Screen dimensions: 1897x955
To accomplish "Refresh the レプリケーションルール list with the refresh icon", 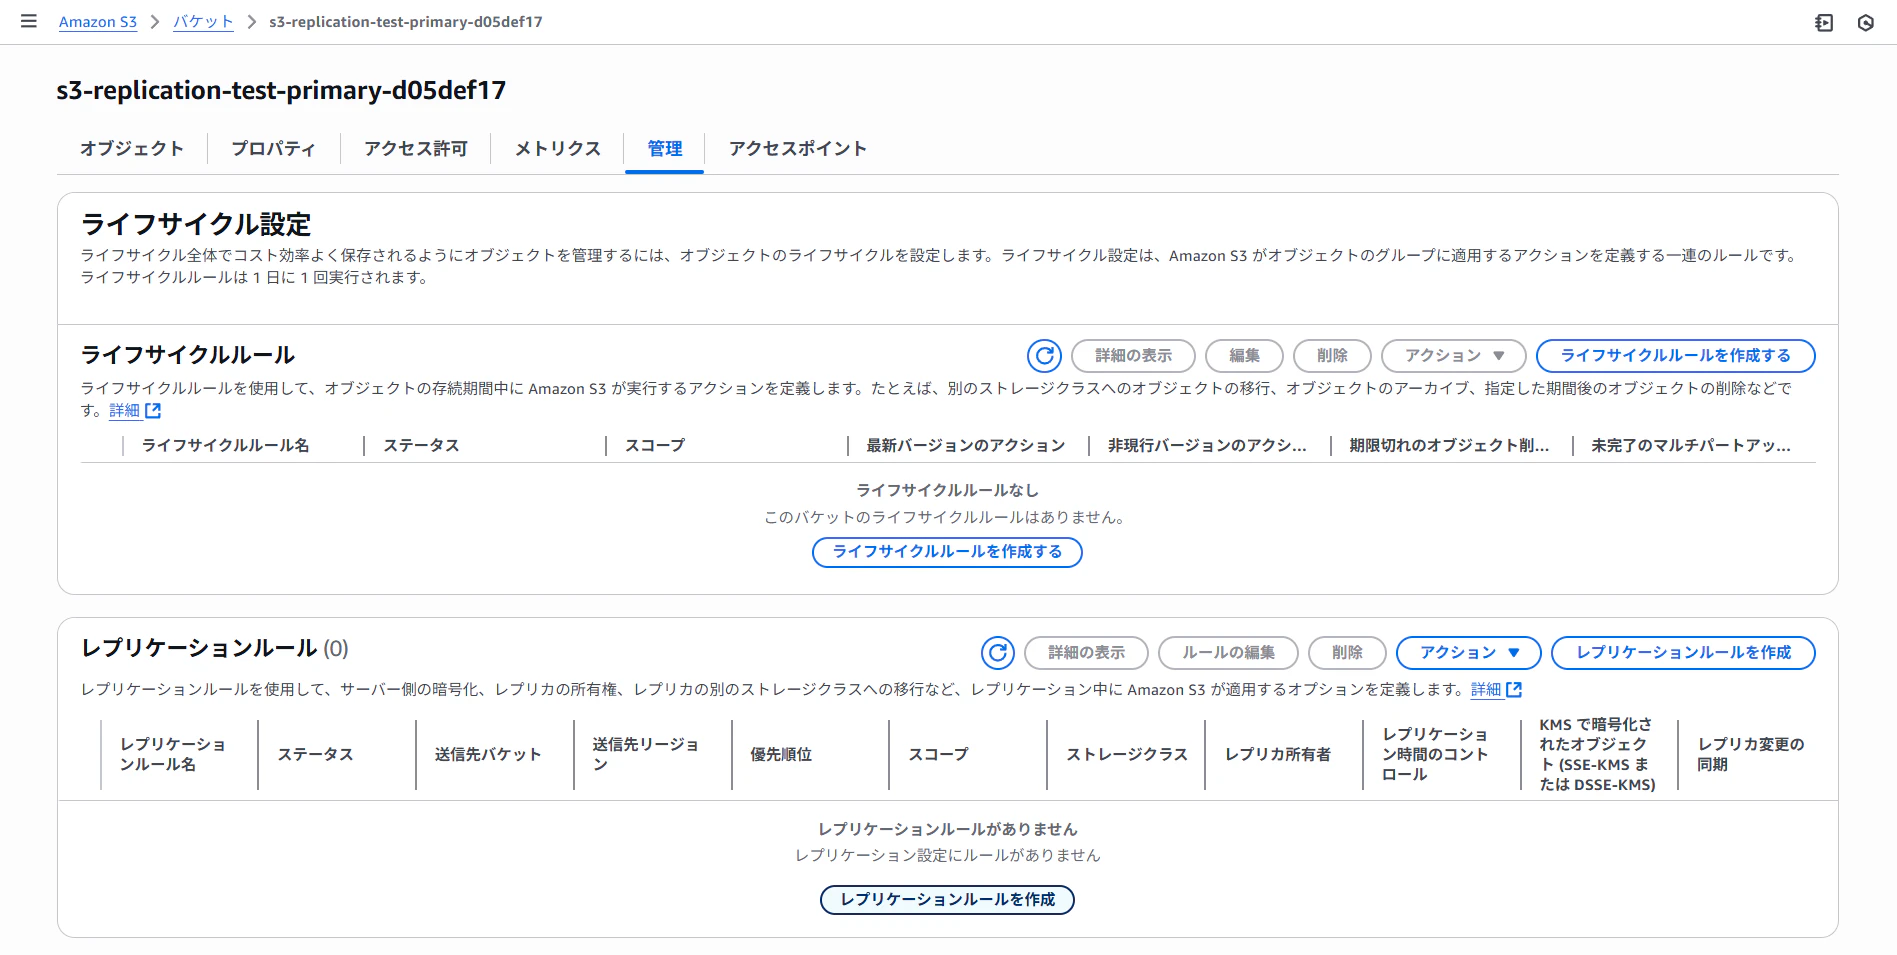I will pos(998,653).
